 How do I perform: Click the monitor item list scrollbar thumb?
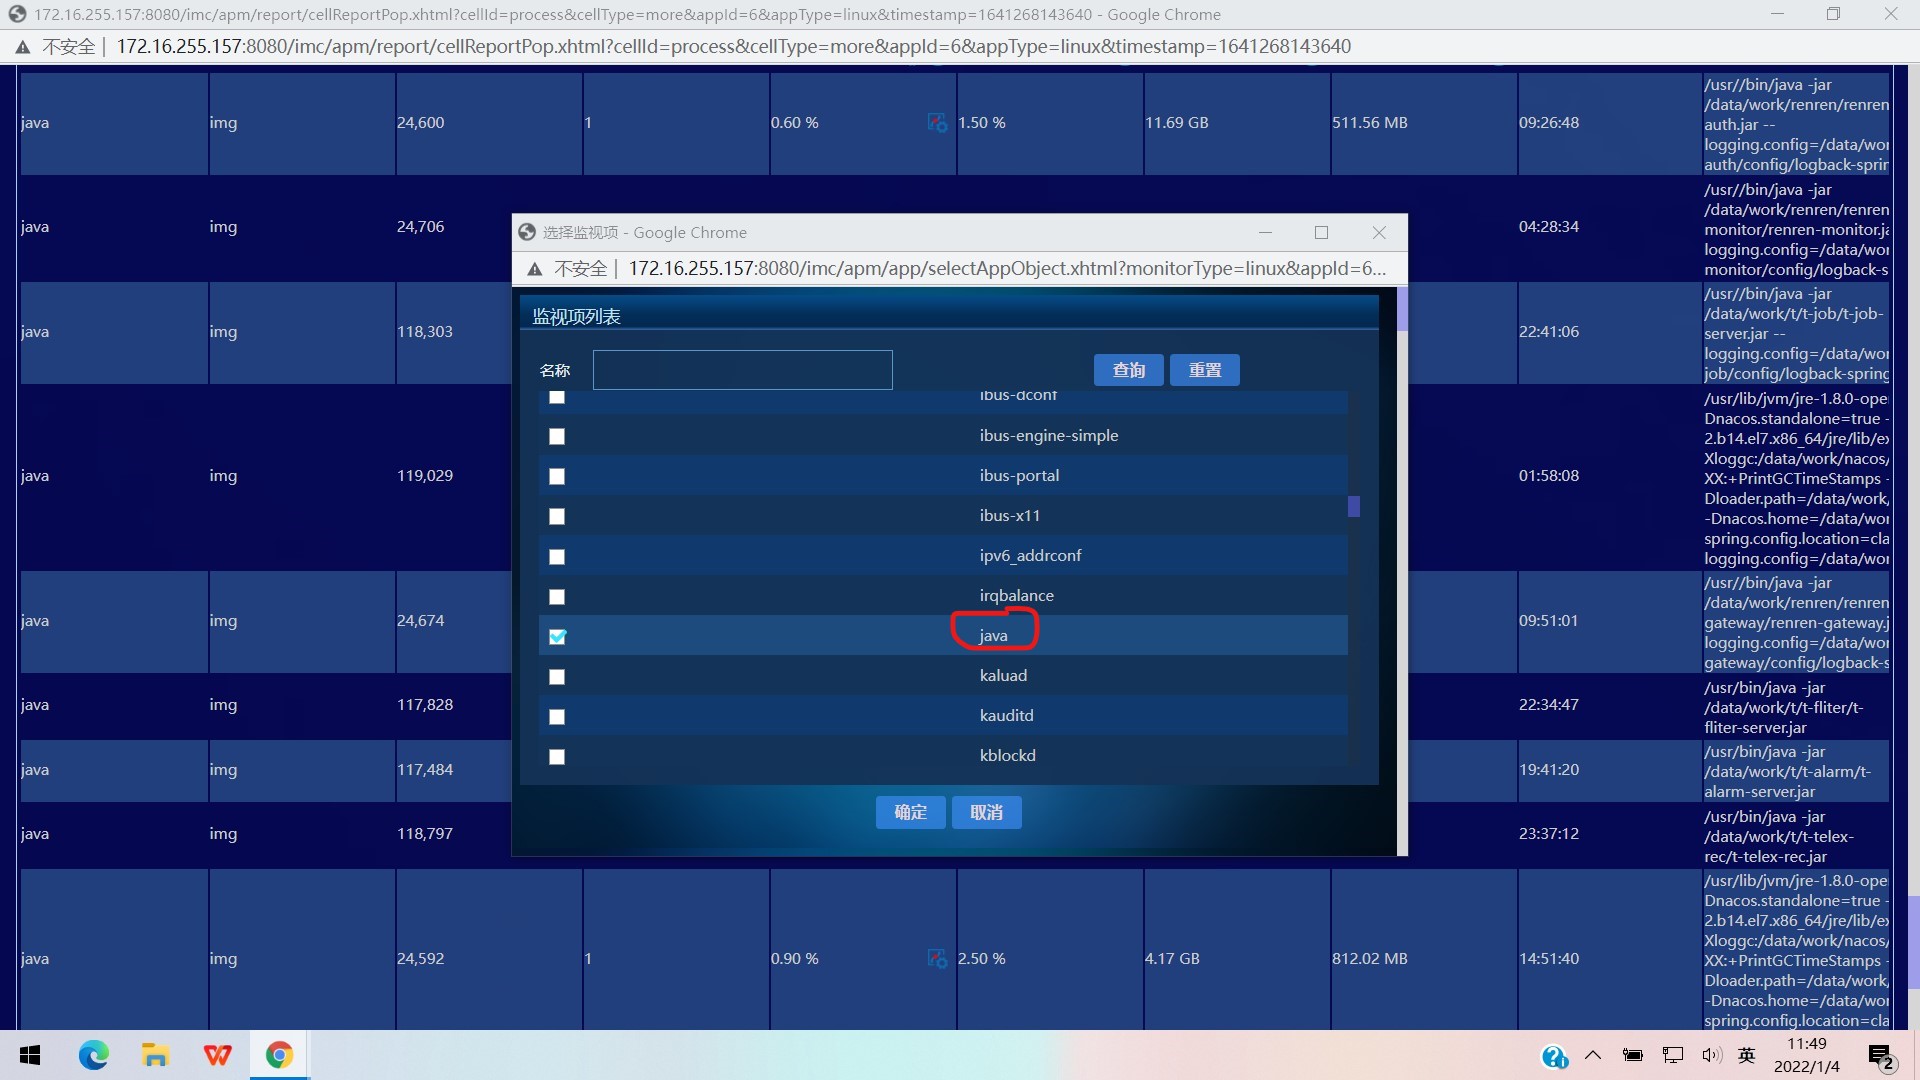(1353, 507)
